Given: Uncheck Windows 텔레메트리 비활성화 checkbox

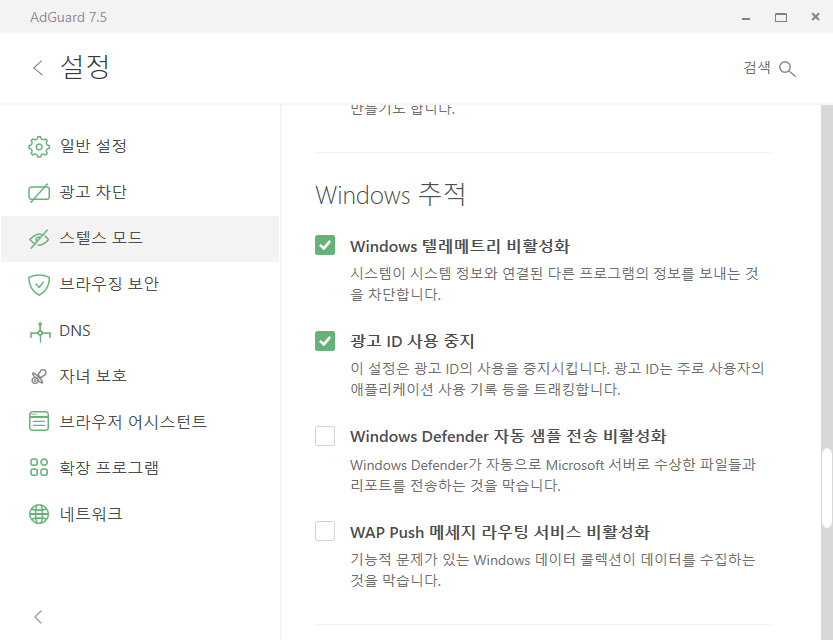Looking at the screenshot, I should tap(325, 245).
